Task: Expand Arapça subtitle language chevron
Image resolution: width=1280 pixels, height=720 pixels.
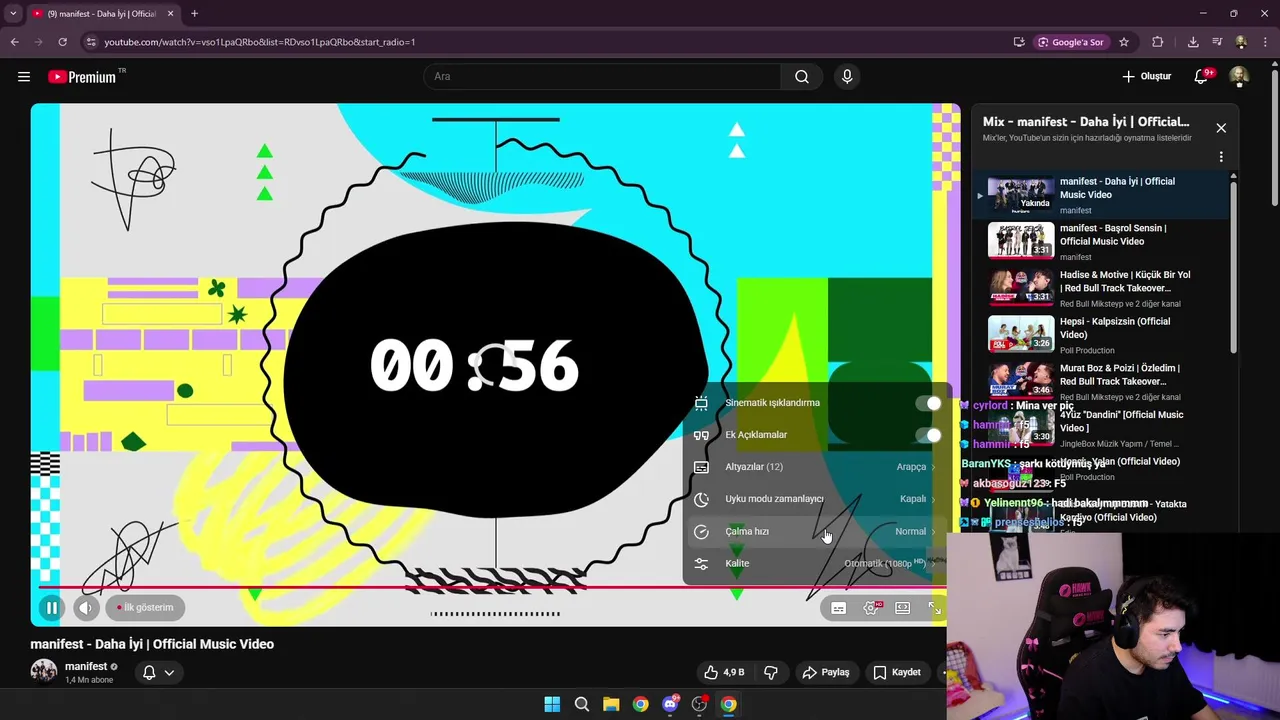Action: (933, 467)
